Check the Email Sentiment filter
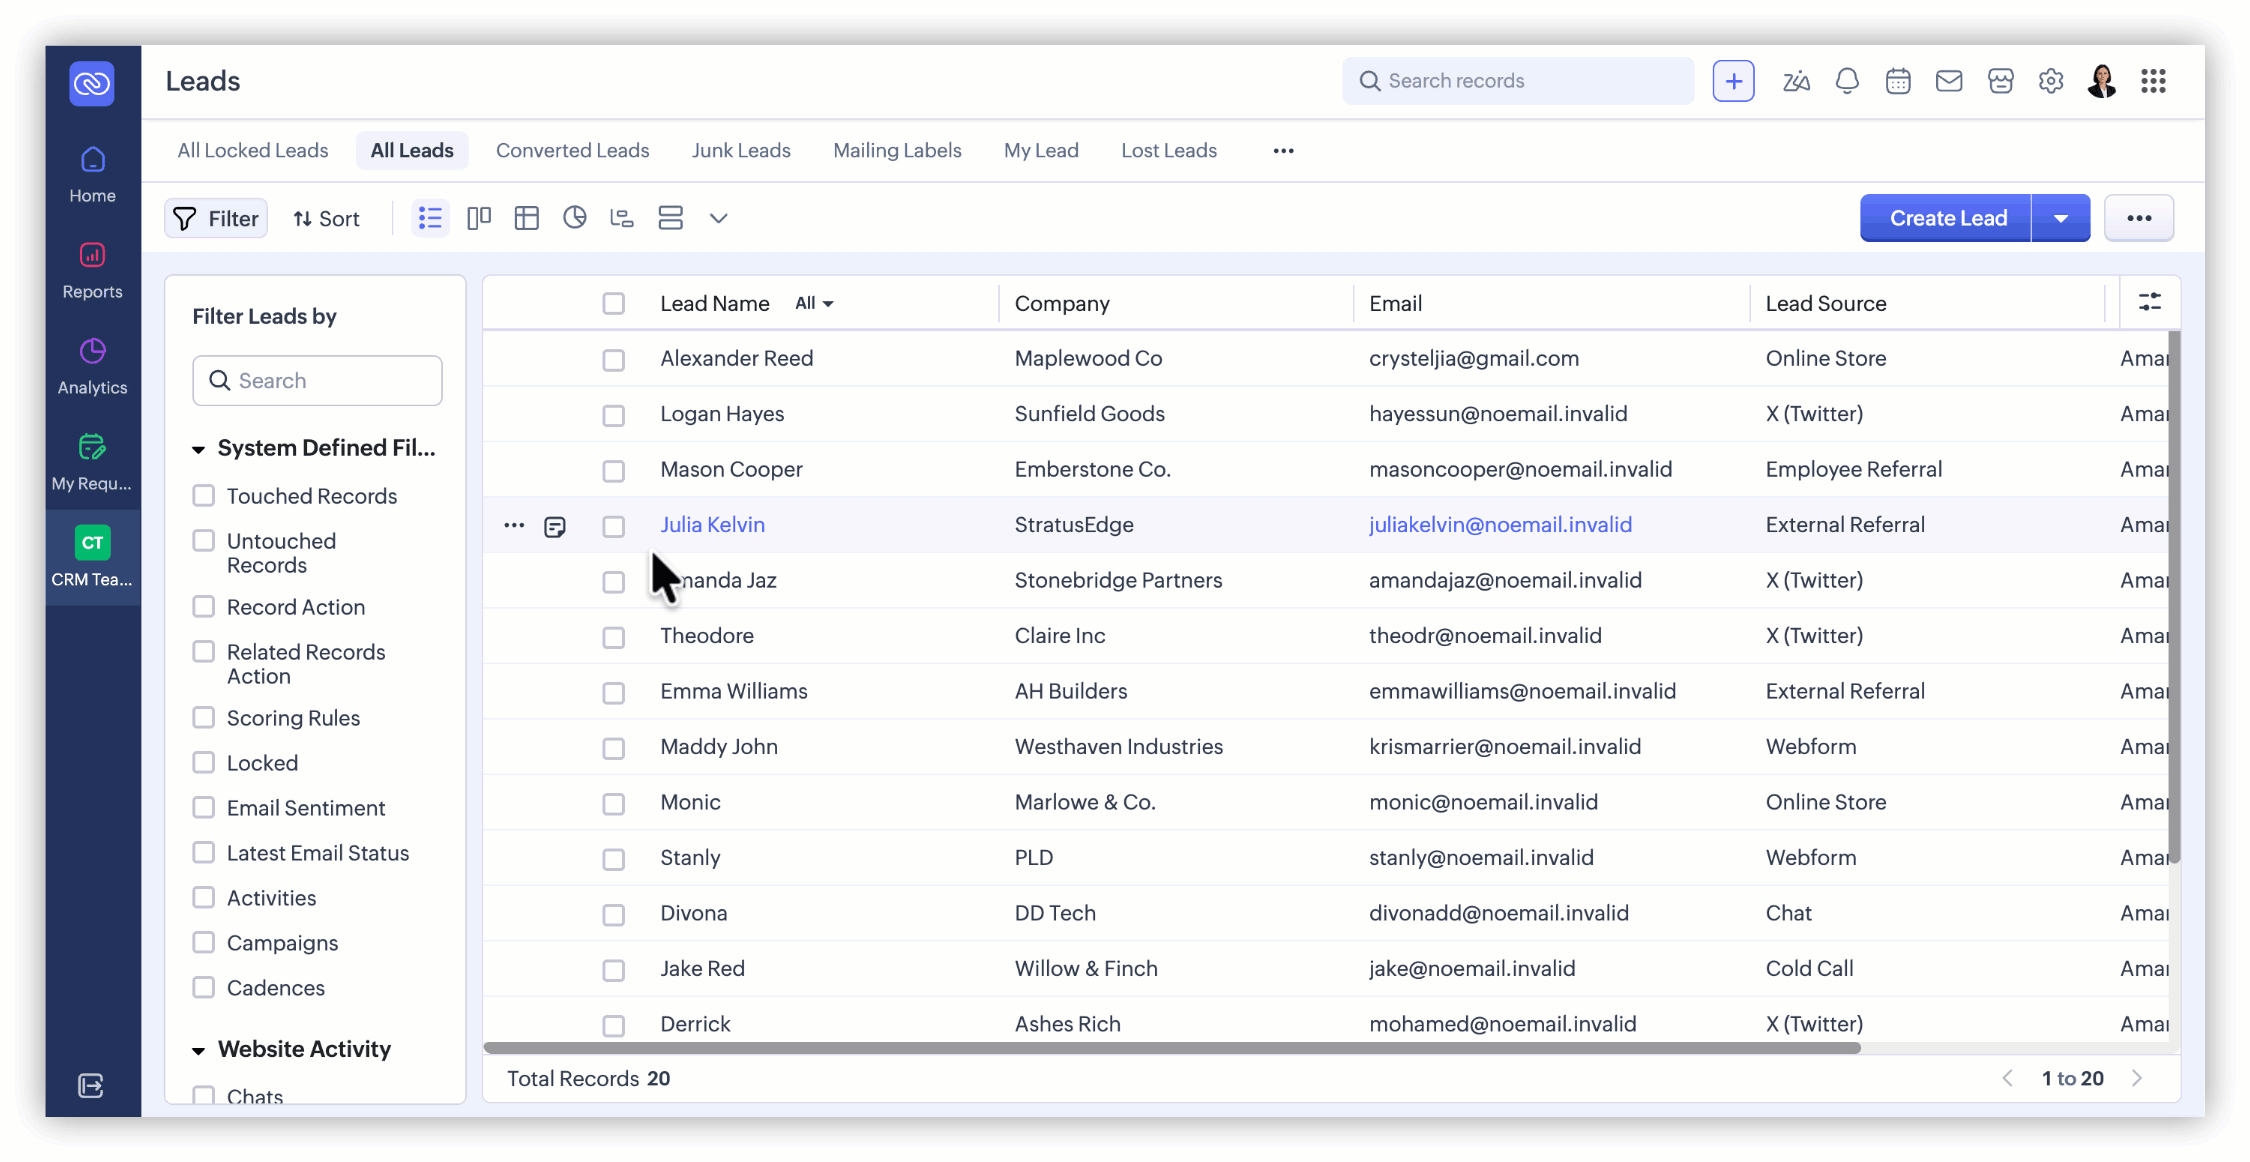The height and width of the screenshot is (1162, 2250). (204, 807)
